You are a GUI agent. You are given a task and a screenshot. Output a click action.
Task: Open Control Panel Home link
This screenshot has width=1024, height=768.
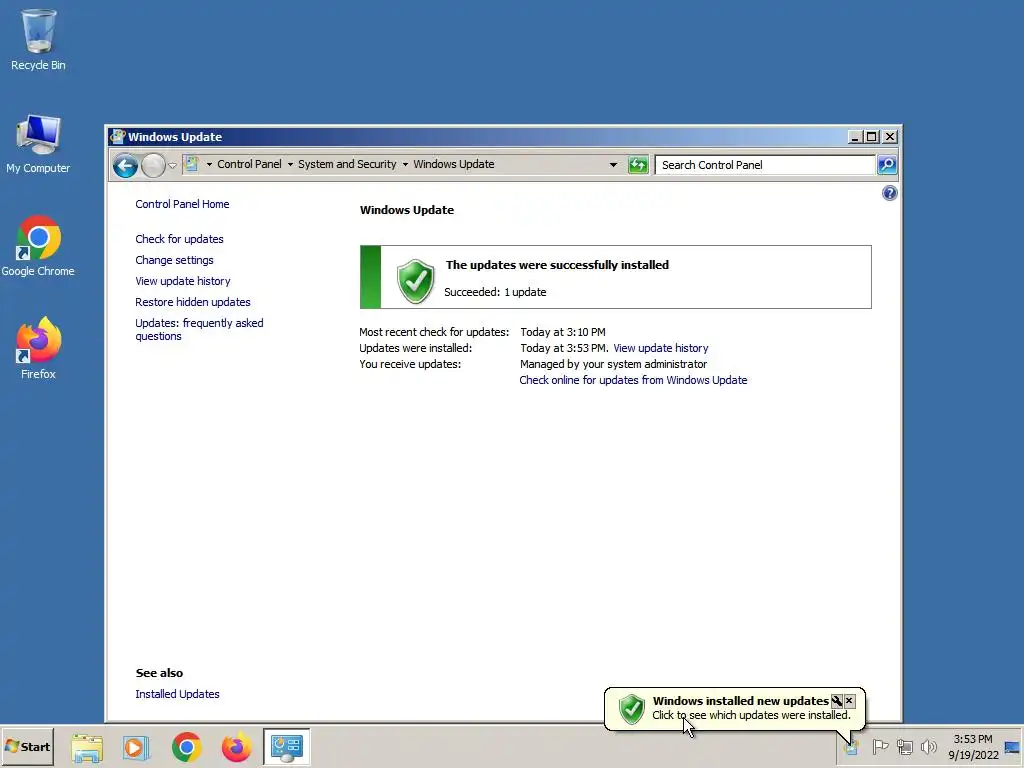[182, 204]
